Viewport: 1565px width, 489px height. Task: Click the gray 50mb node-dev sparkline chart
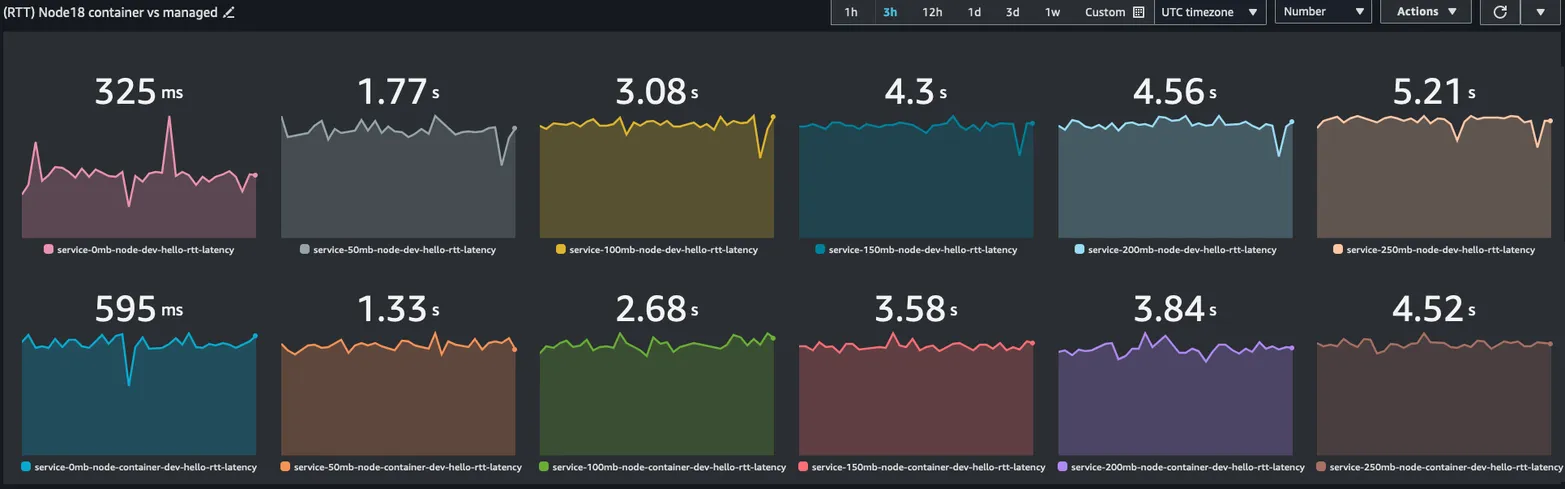(398, 177)
